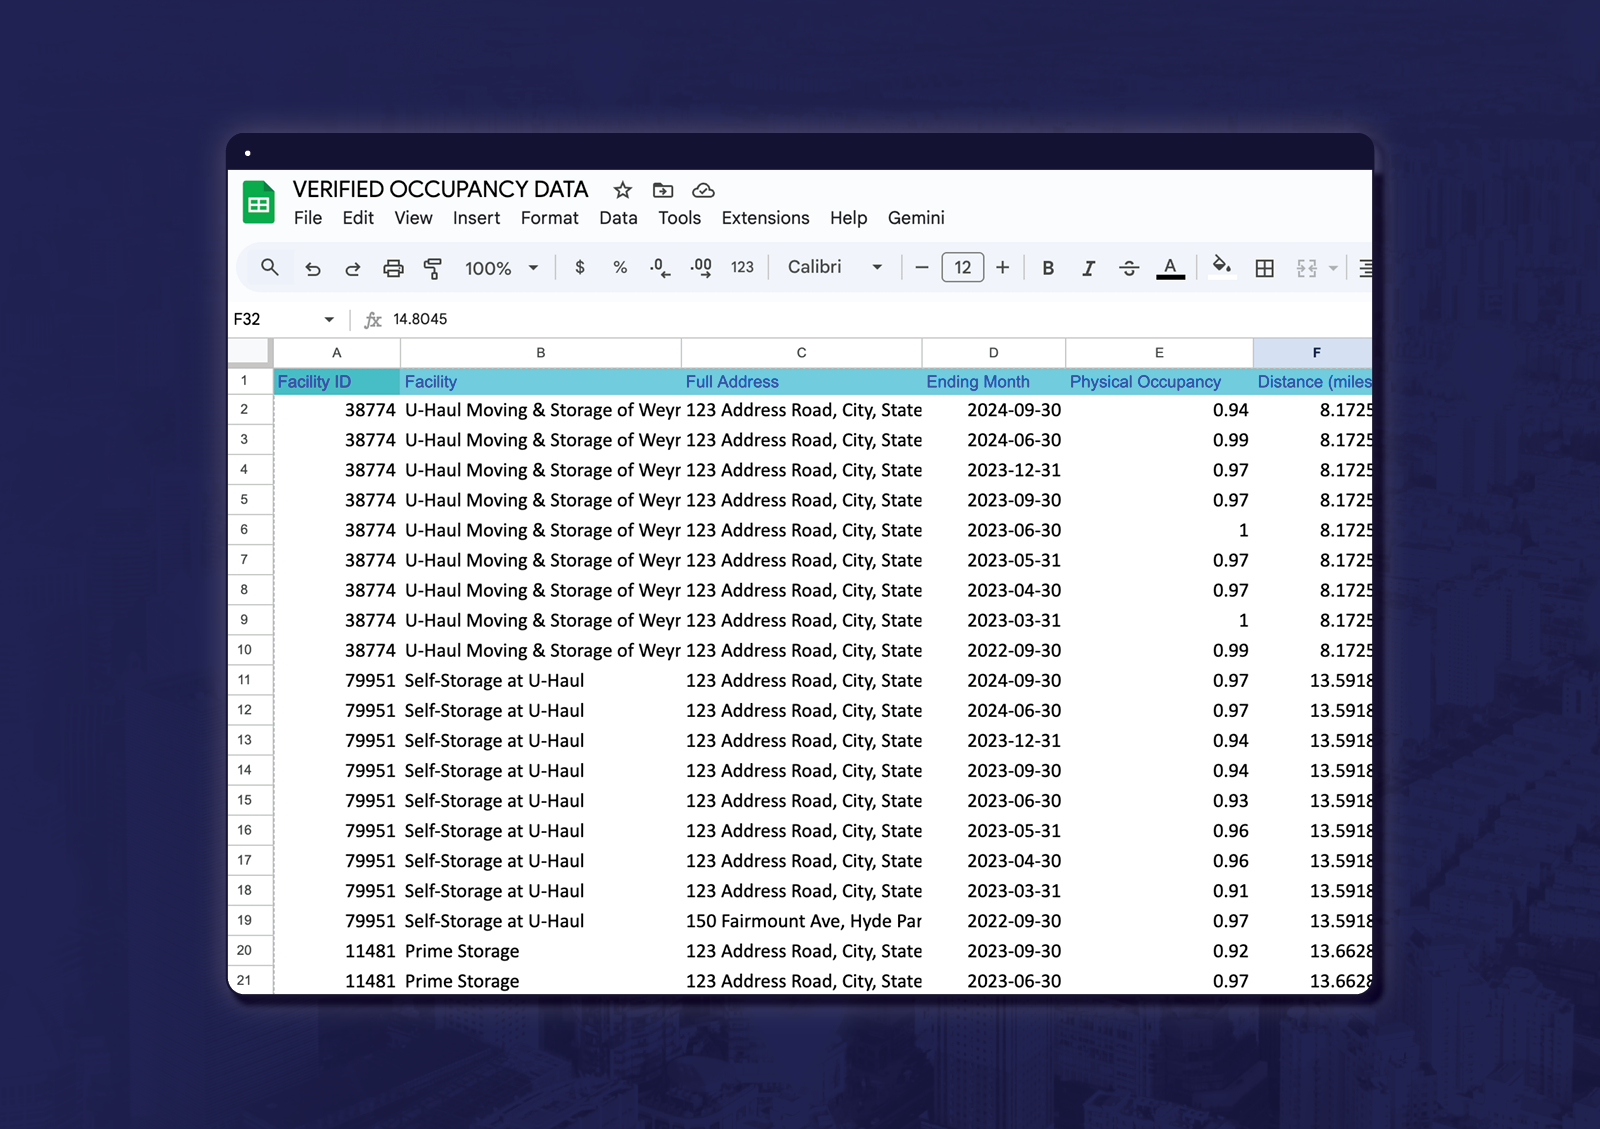Viewport: 1600px width, 1129px height.
Task: Open the Data menu
Action: (618, 218)
